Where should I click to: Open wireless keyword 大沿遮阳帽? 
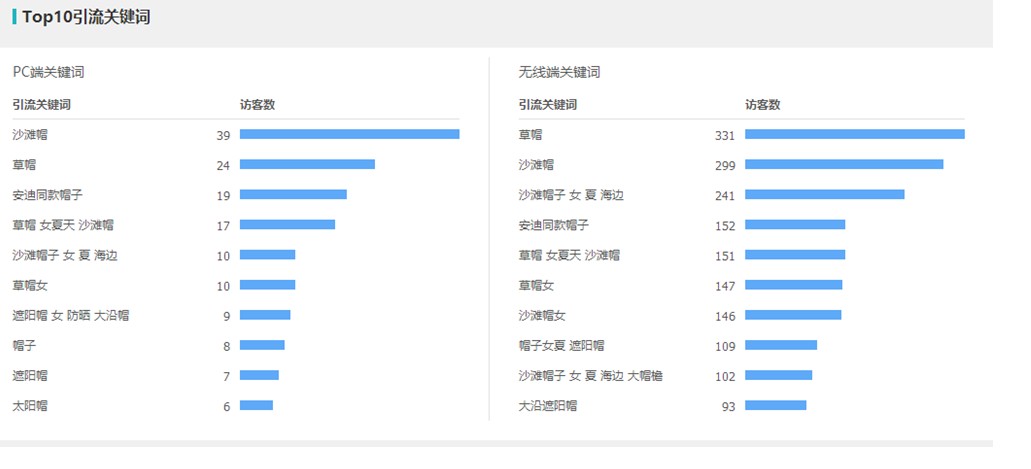pos(548,406)
